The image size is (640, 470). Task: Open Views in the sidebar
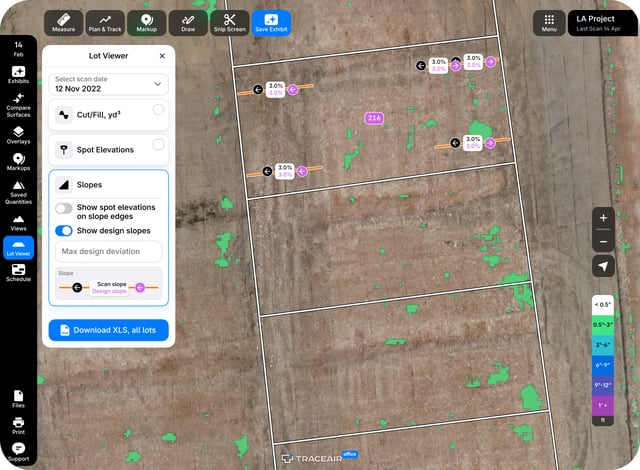tap(18, 223)
